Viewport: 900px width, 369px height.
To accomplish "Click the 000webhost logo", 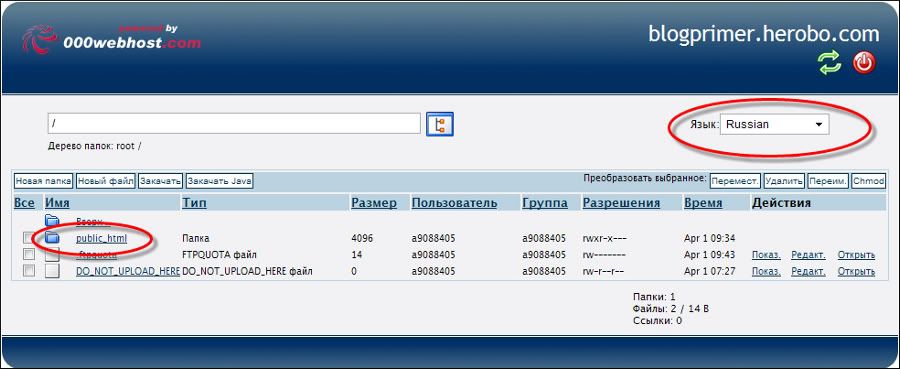I will tap(112, 39).
